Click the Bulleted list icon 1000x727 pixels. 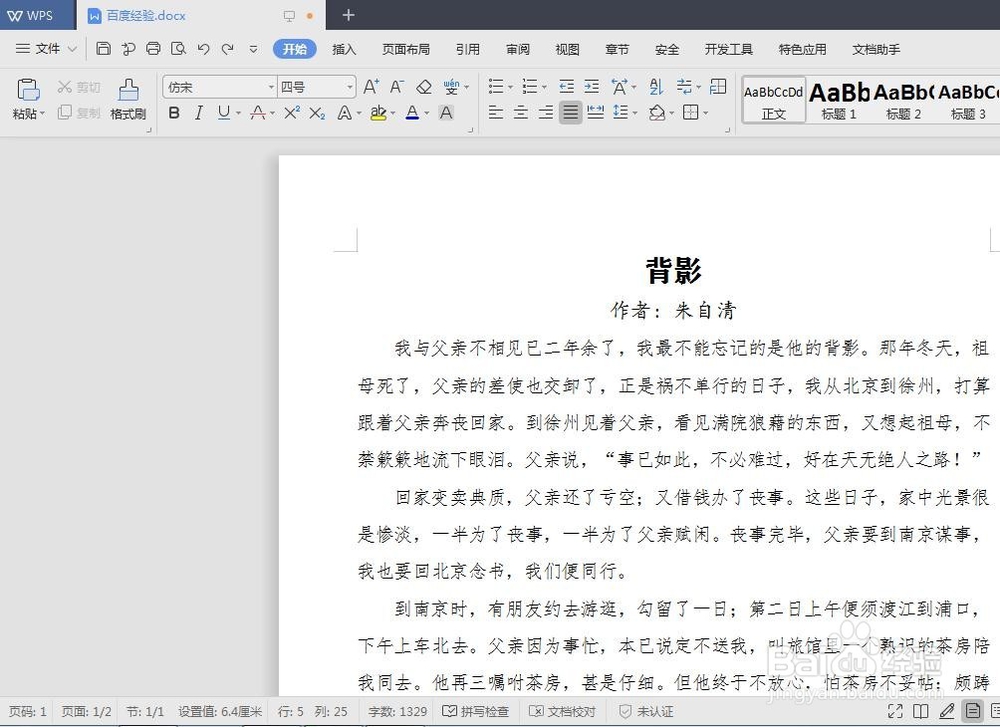click(x=496, y=87)
